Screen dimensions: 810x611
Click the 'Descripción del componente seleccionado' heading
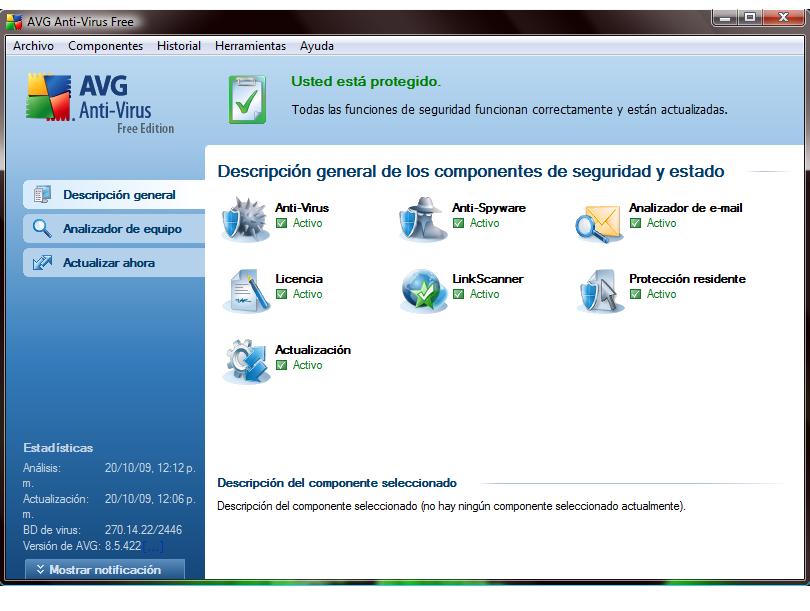coord(337,483)
